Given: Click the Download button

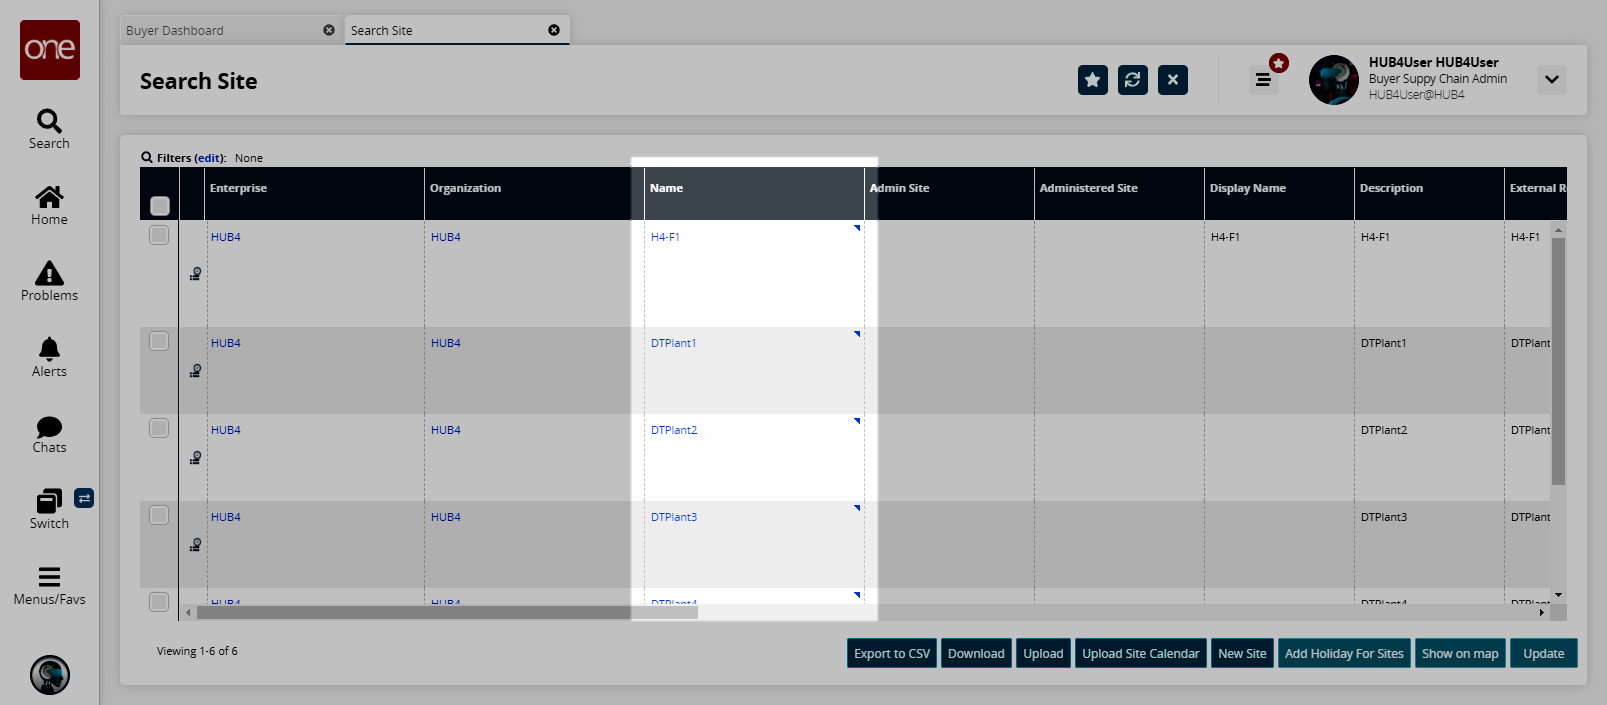Looking at the screenshot, I should tap(976, 653).
